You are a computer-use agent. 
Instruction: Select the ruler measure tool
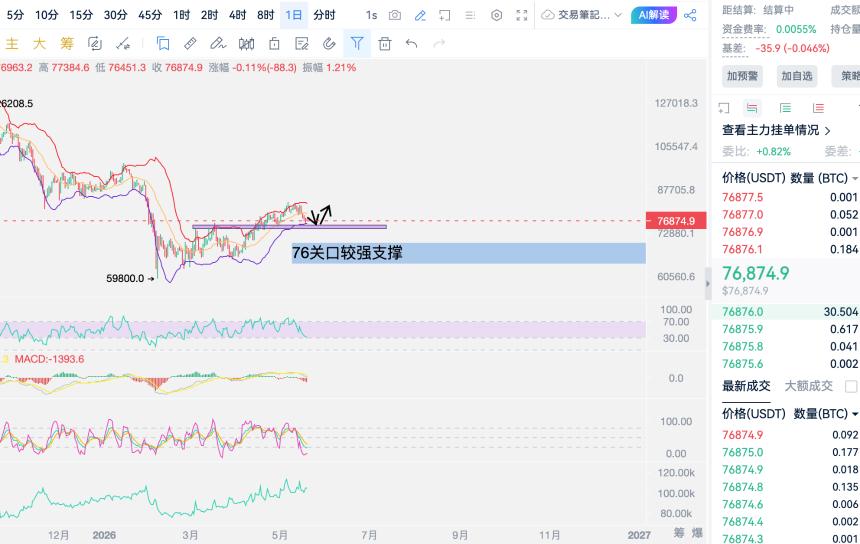(190, 43)
